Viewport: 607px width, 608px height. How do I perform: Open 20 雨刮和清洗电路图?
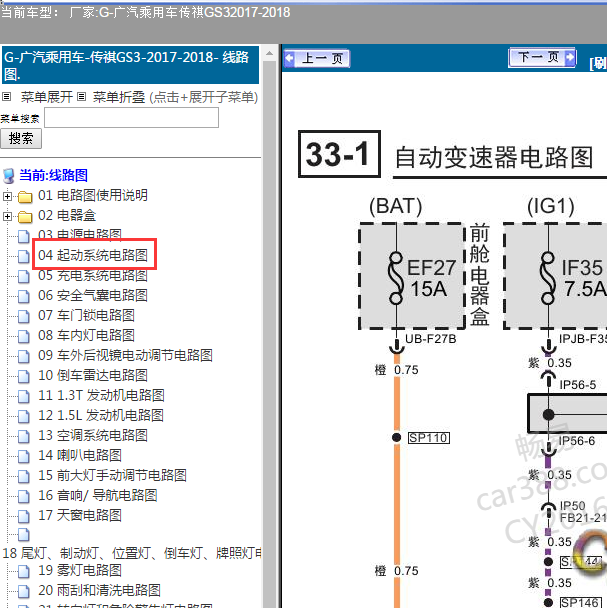pyautogui.click(x=99, y=591)
